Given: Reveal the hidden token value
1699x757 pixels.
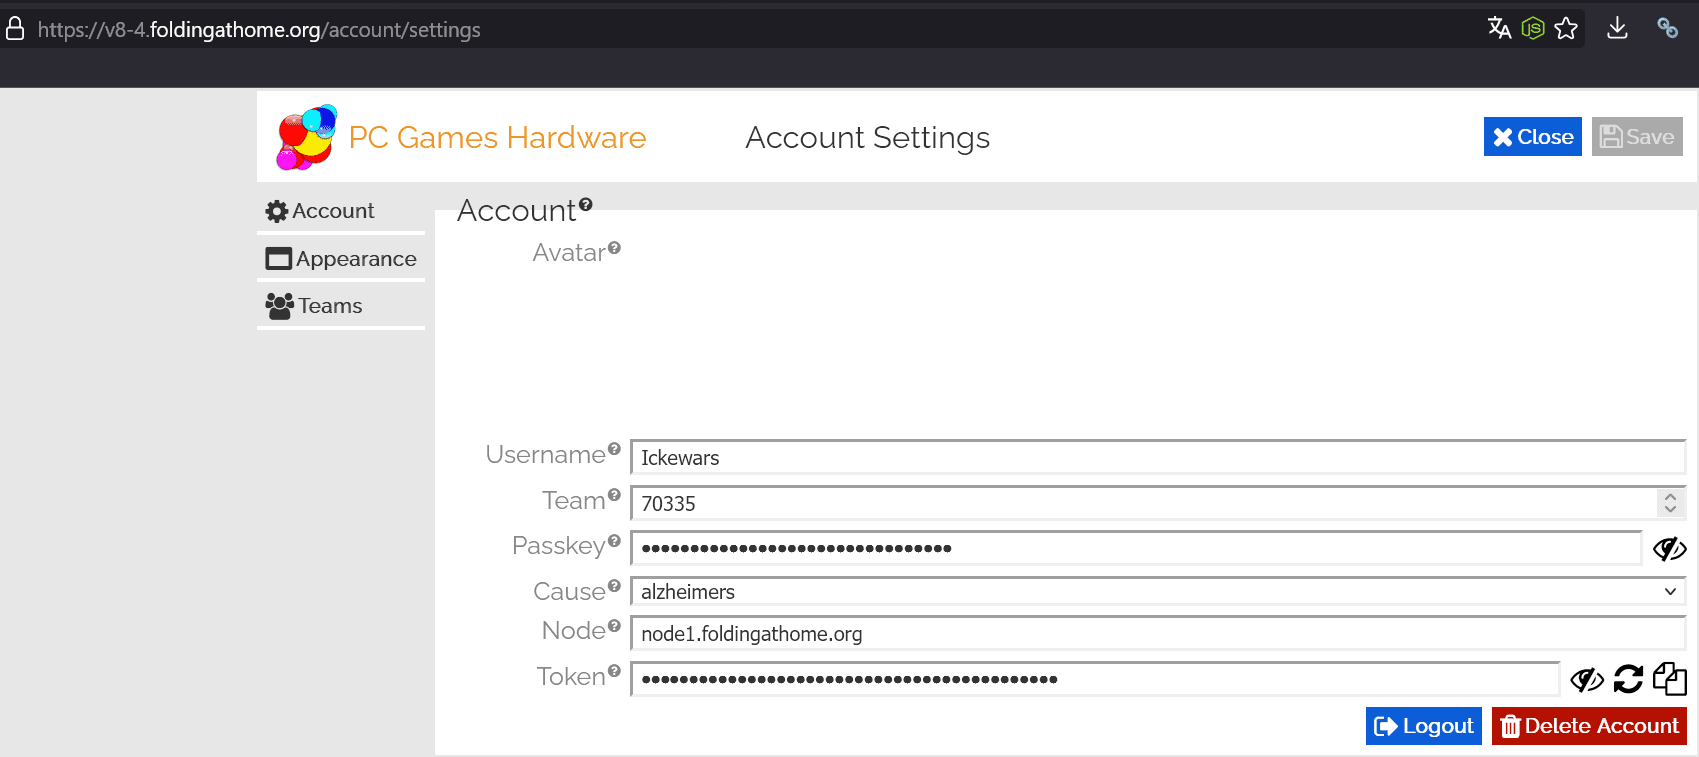Looking at the screenshot, I should 1586,680.
